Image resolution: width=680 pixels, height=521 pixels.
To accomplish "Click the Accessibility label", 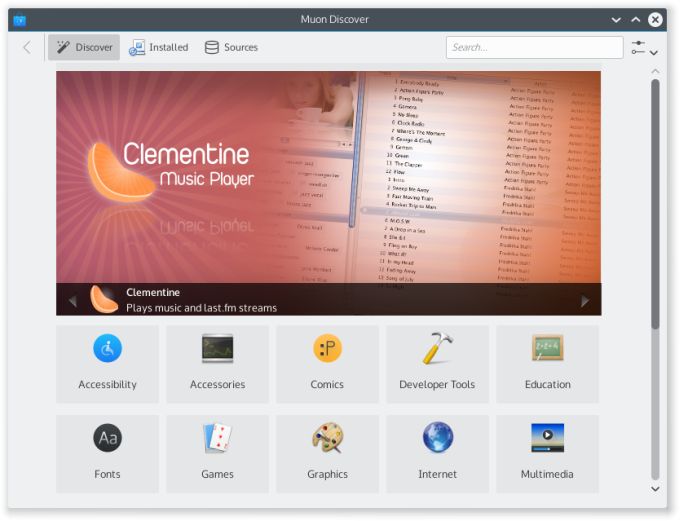I will coord(107,384).
